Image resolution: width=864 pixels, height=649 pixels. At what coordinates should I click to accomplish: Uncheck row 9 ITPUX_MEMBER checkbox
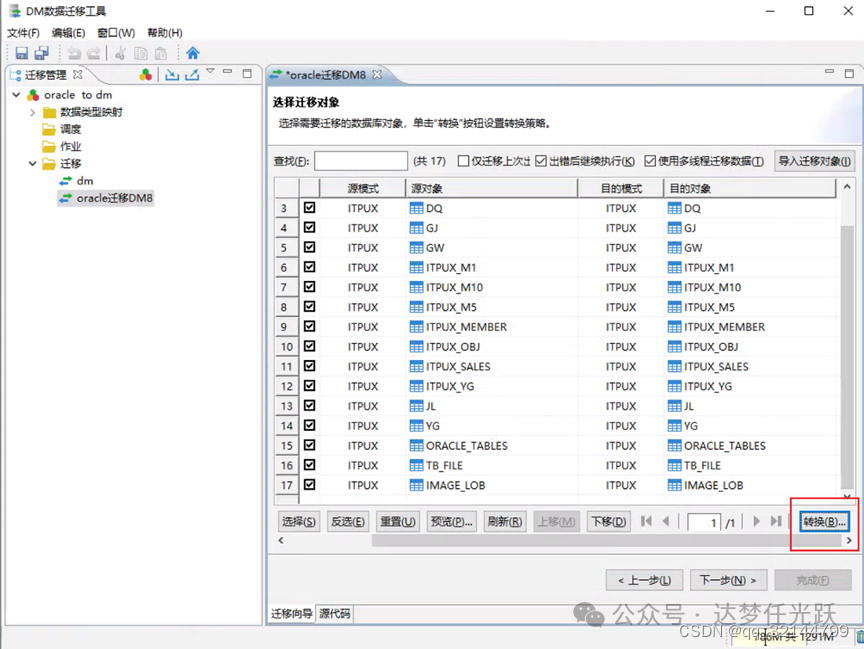click(x=310, y=326)
